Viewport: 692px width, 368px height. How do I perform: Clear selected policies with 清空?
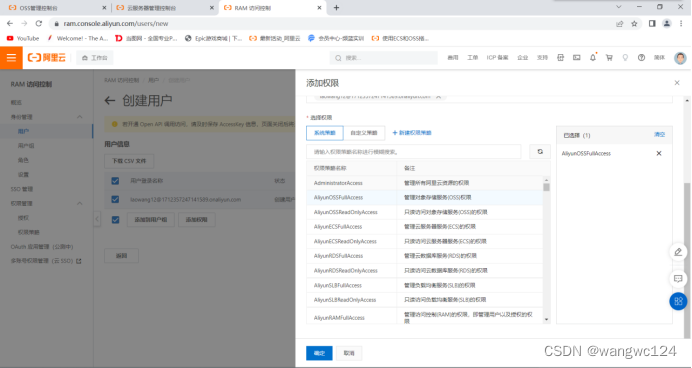tap(659, 135)
